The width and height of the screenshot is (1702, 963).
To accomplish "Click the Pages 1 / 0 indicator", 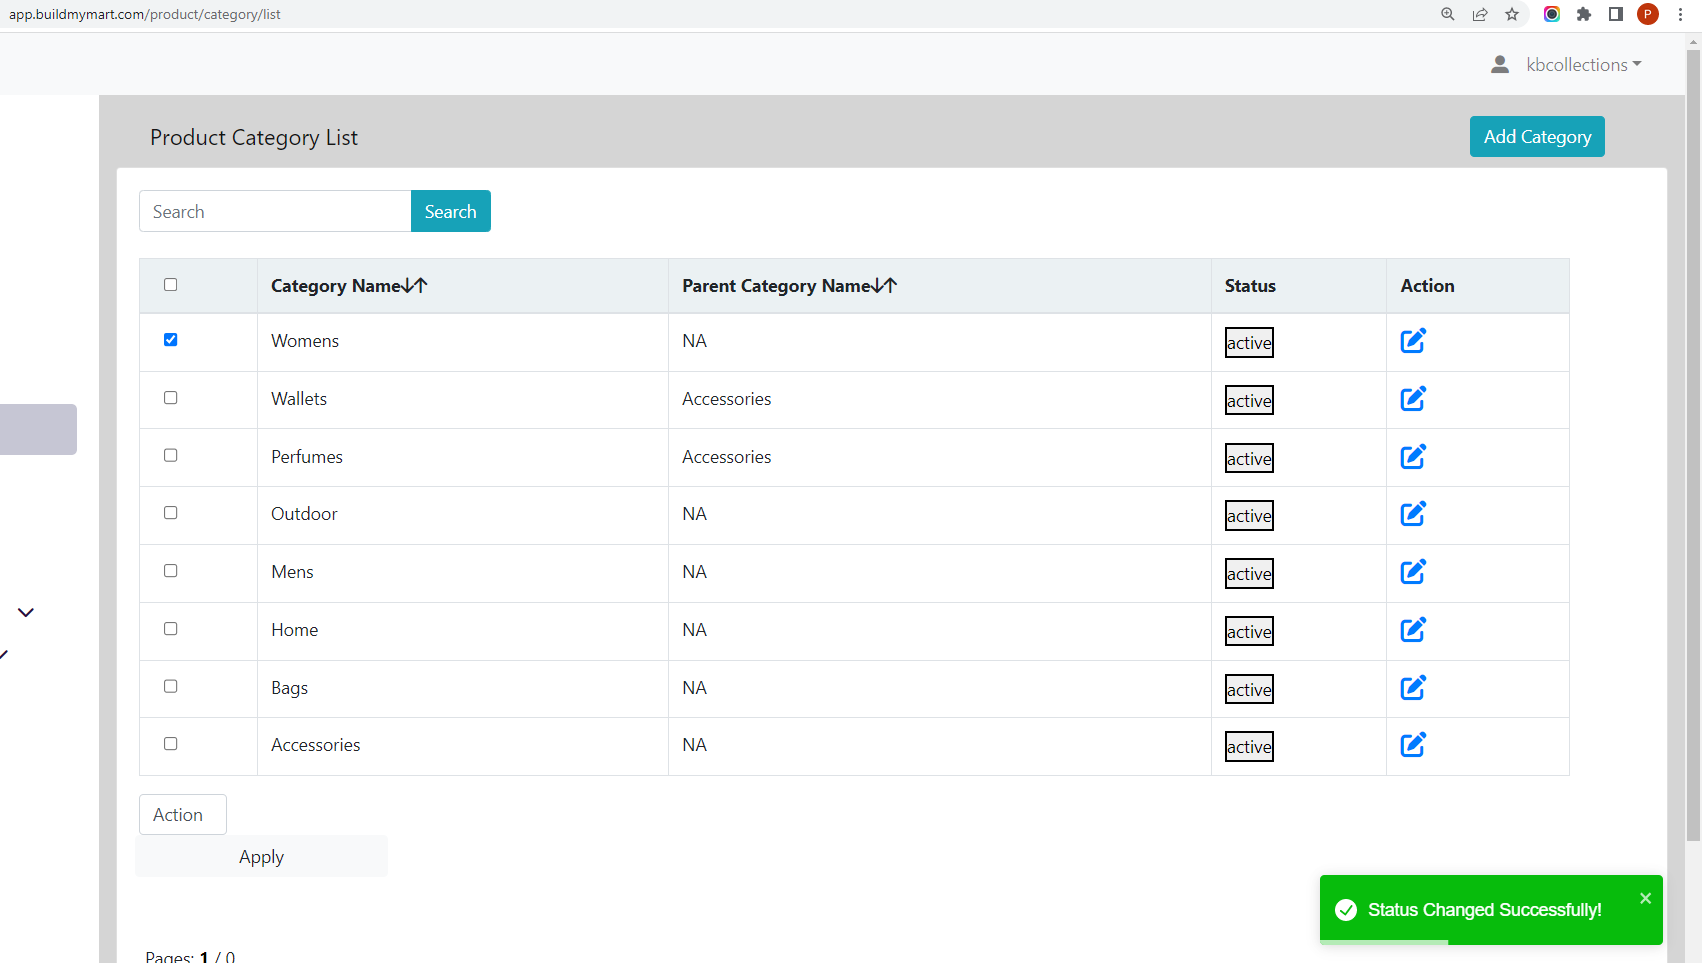I will [190, 957].
